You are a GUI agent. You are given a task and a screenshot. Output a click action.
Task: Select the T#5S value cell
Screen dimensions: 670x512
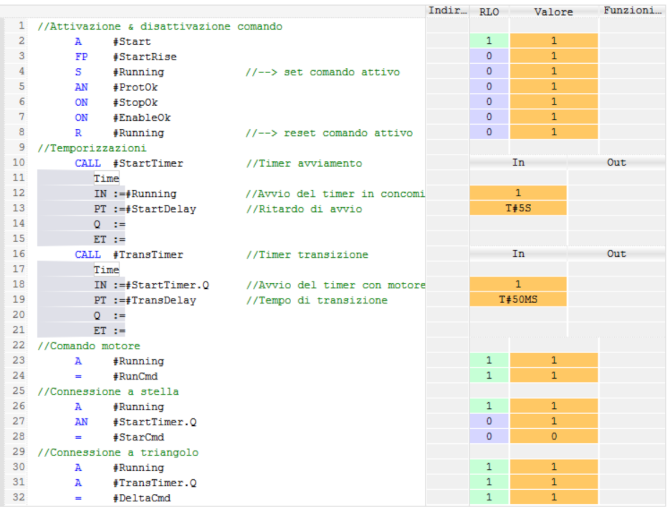click(518, 208)
